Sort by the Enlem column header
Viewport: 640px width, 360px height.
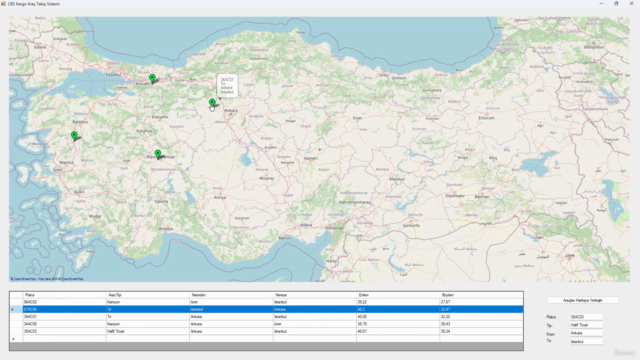[x=398, y=295]
